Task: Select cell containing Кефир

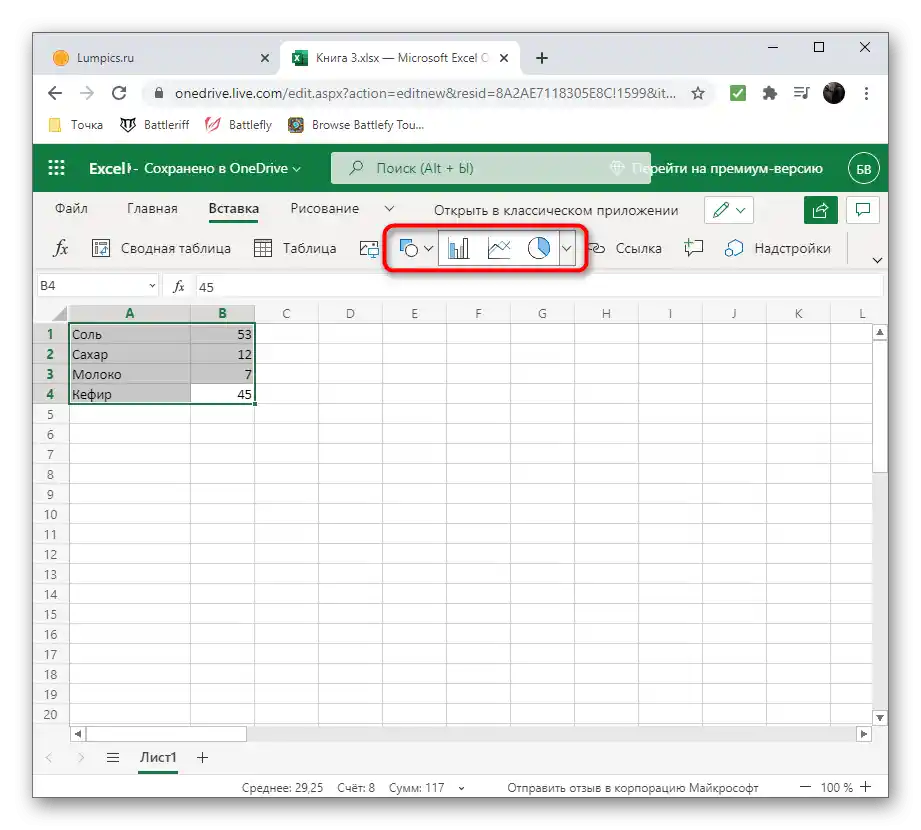Action: point(130,394)
